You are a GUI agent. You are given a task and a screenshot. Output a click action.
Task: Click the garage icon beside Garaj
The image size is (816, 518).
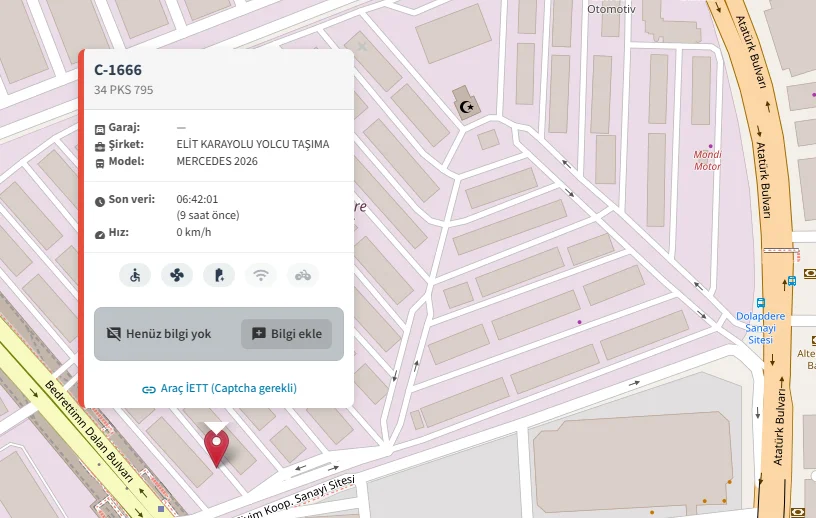point(100,128)
